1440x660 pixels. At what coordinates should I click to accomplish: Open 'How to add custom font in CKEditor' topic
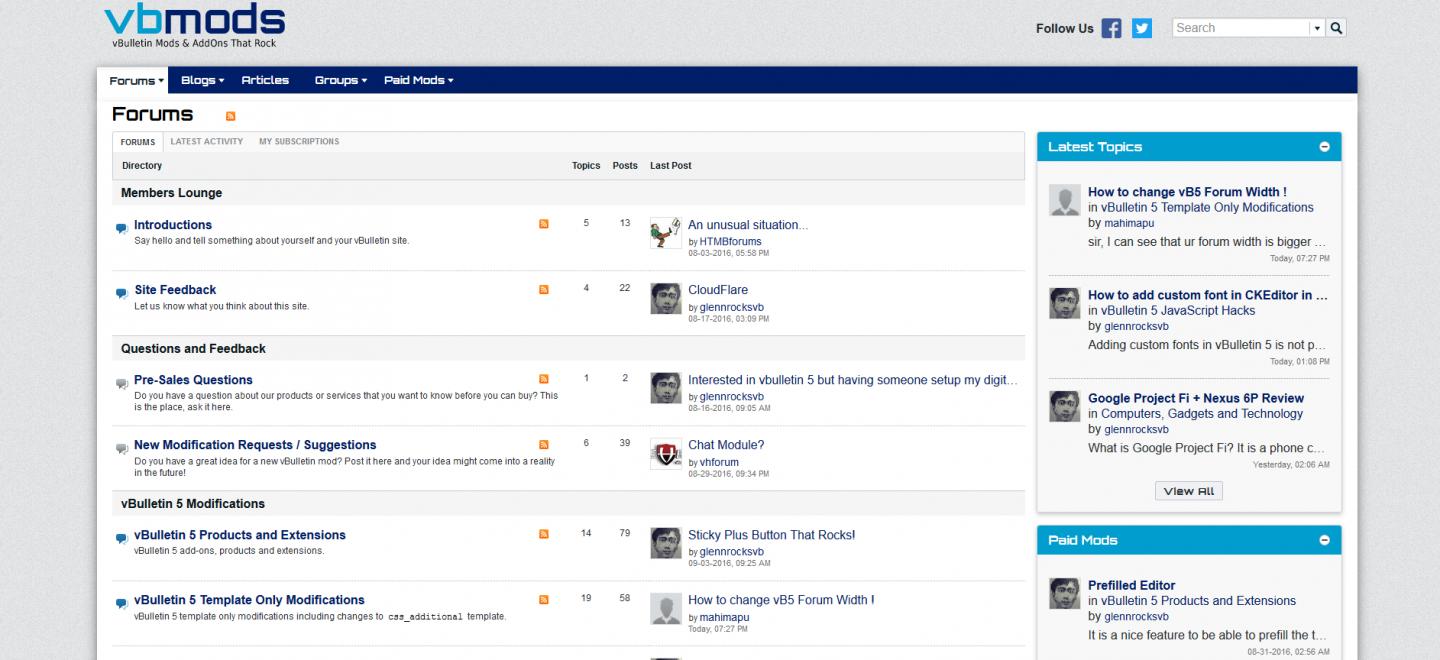pyautogui.click(x=1208, y=295)
